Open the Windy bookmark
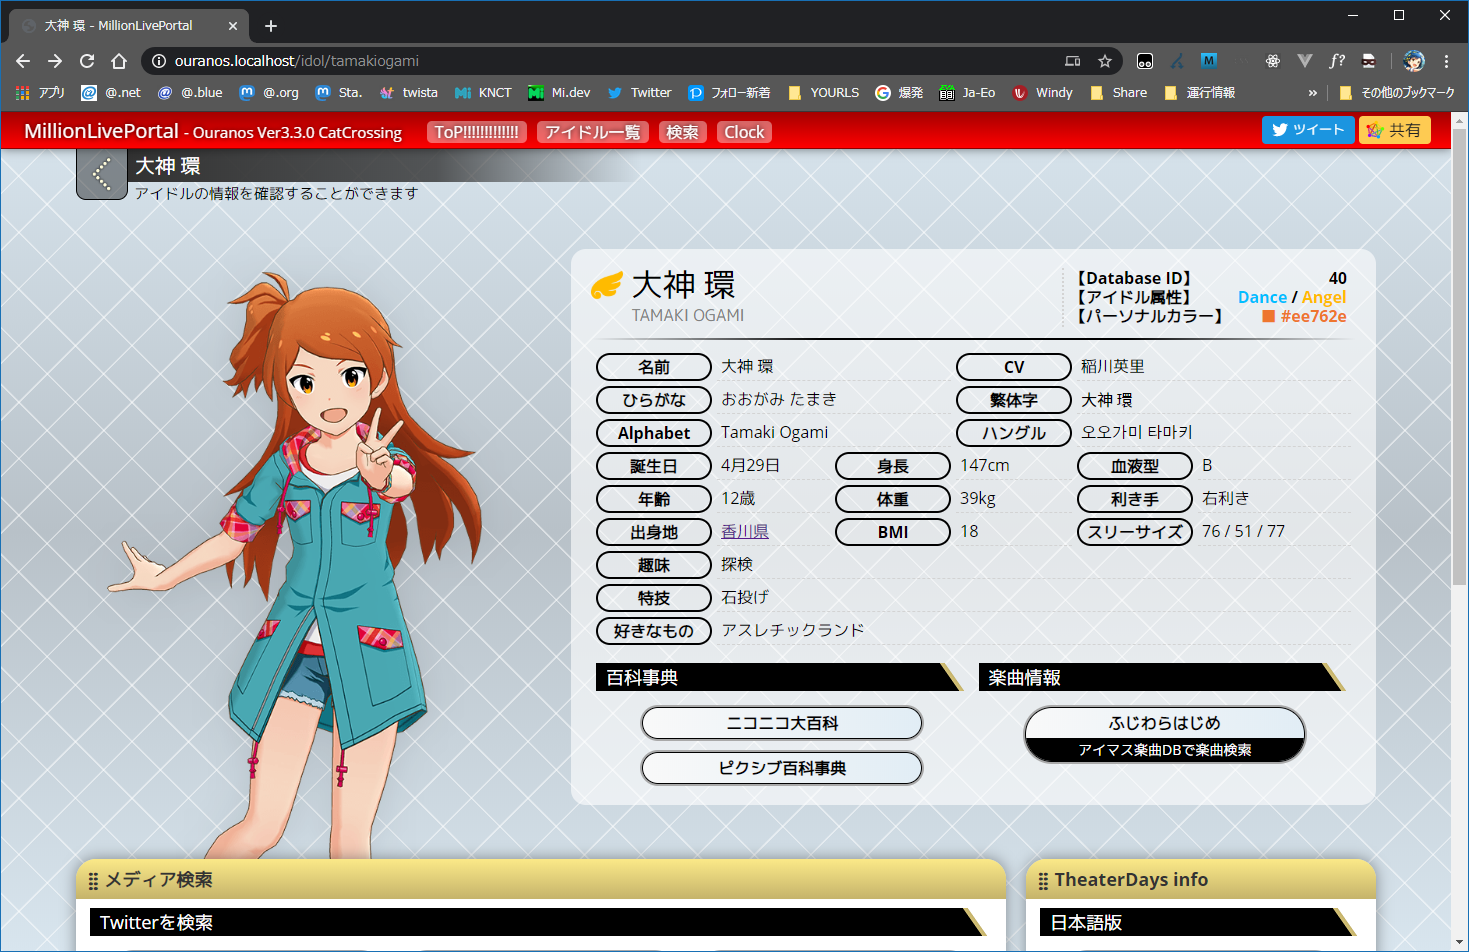Screen dimensions: 1469x952 click(1042, 93)
